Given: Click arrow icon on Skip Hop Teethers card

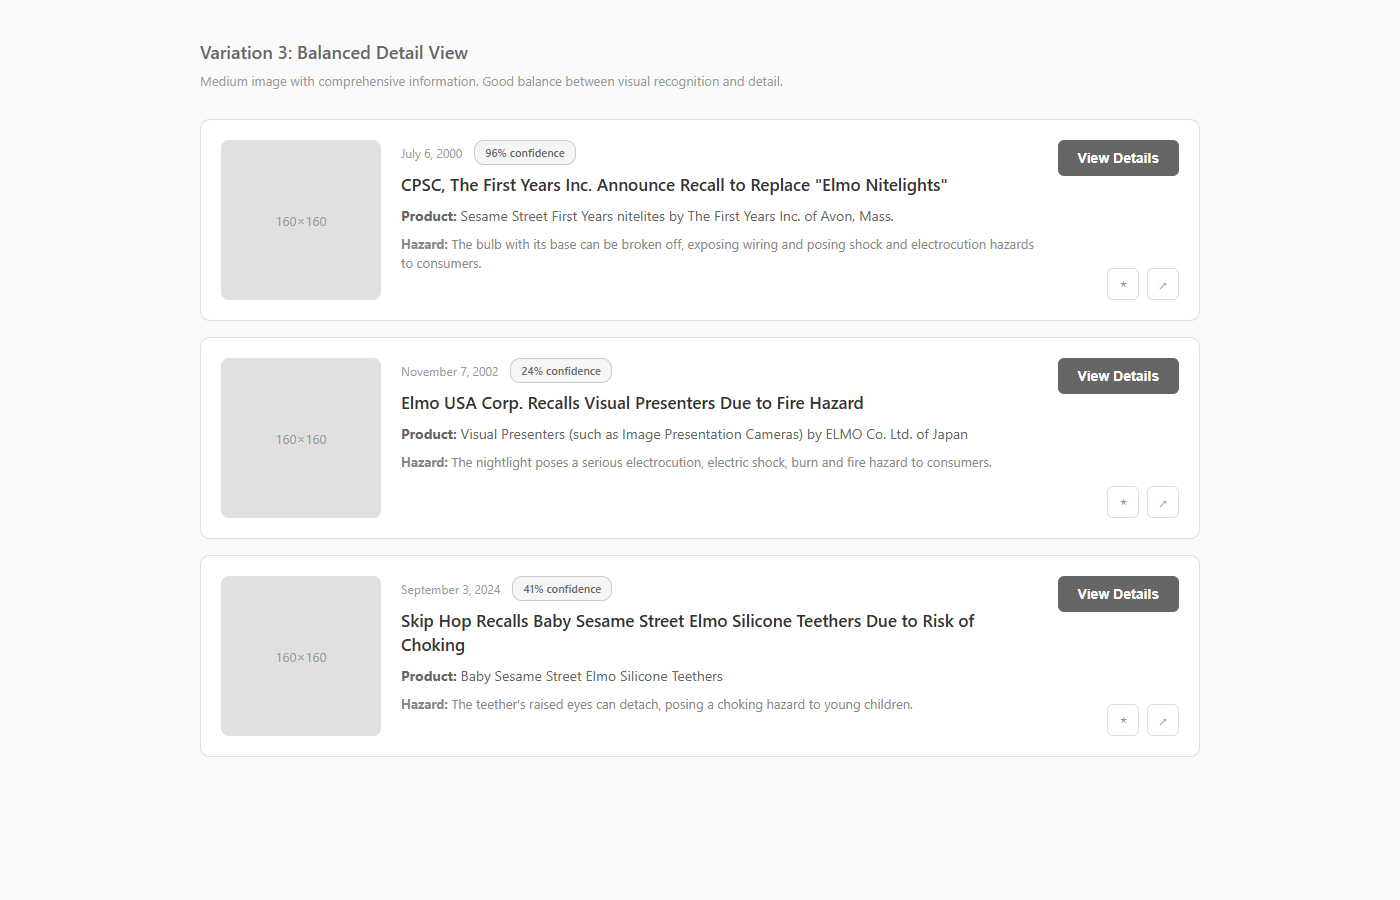Looking at the screenshot, I should point(1163,720).
